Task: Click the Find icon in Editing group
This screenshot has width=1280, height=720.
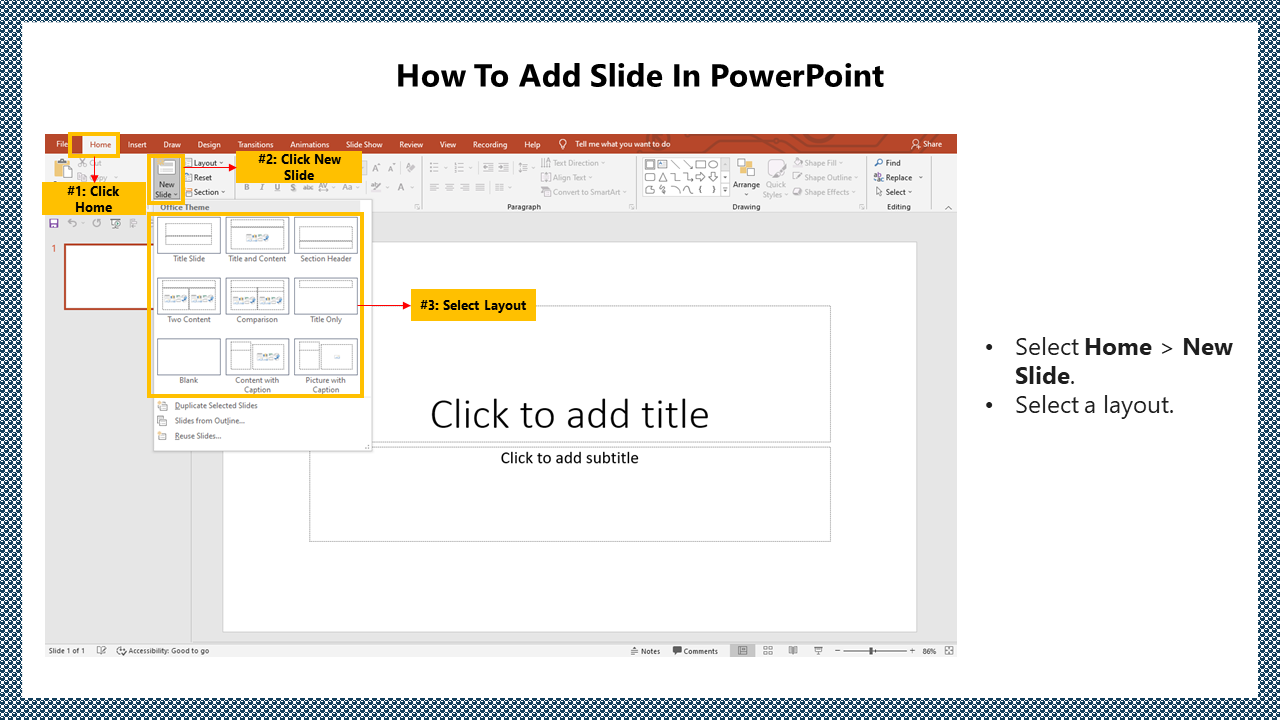Action: (878, 163)
